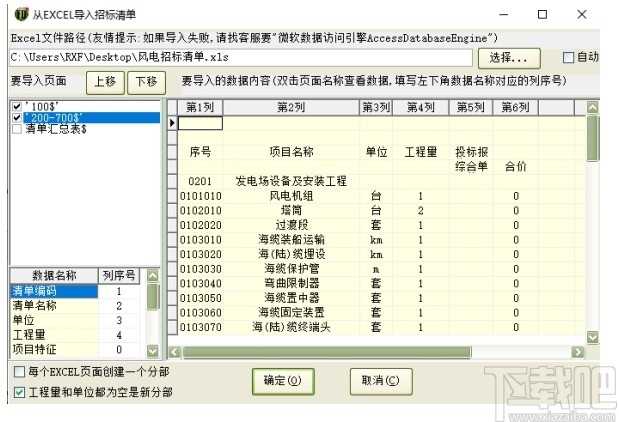
Task: Click the empty selected cell in first row
Action: (x=200, y=123)
